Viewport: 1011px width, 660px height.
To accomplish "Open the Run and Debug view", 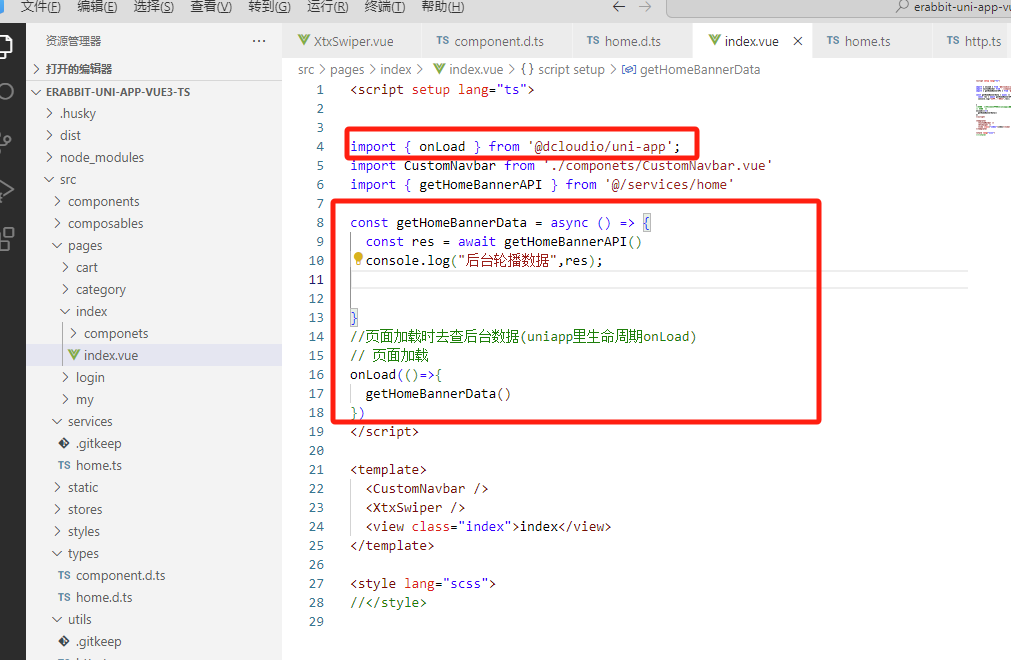I will coord(5,189).
